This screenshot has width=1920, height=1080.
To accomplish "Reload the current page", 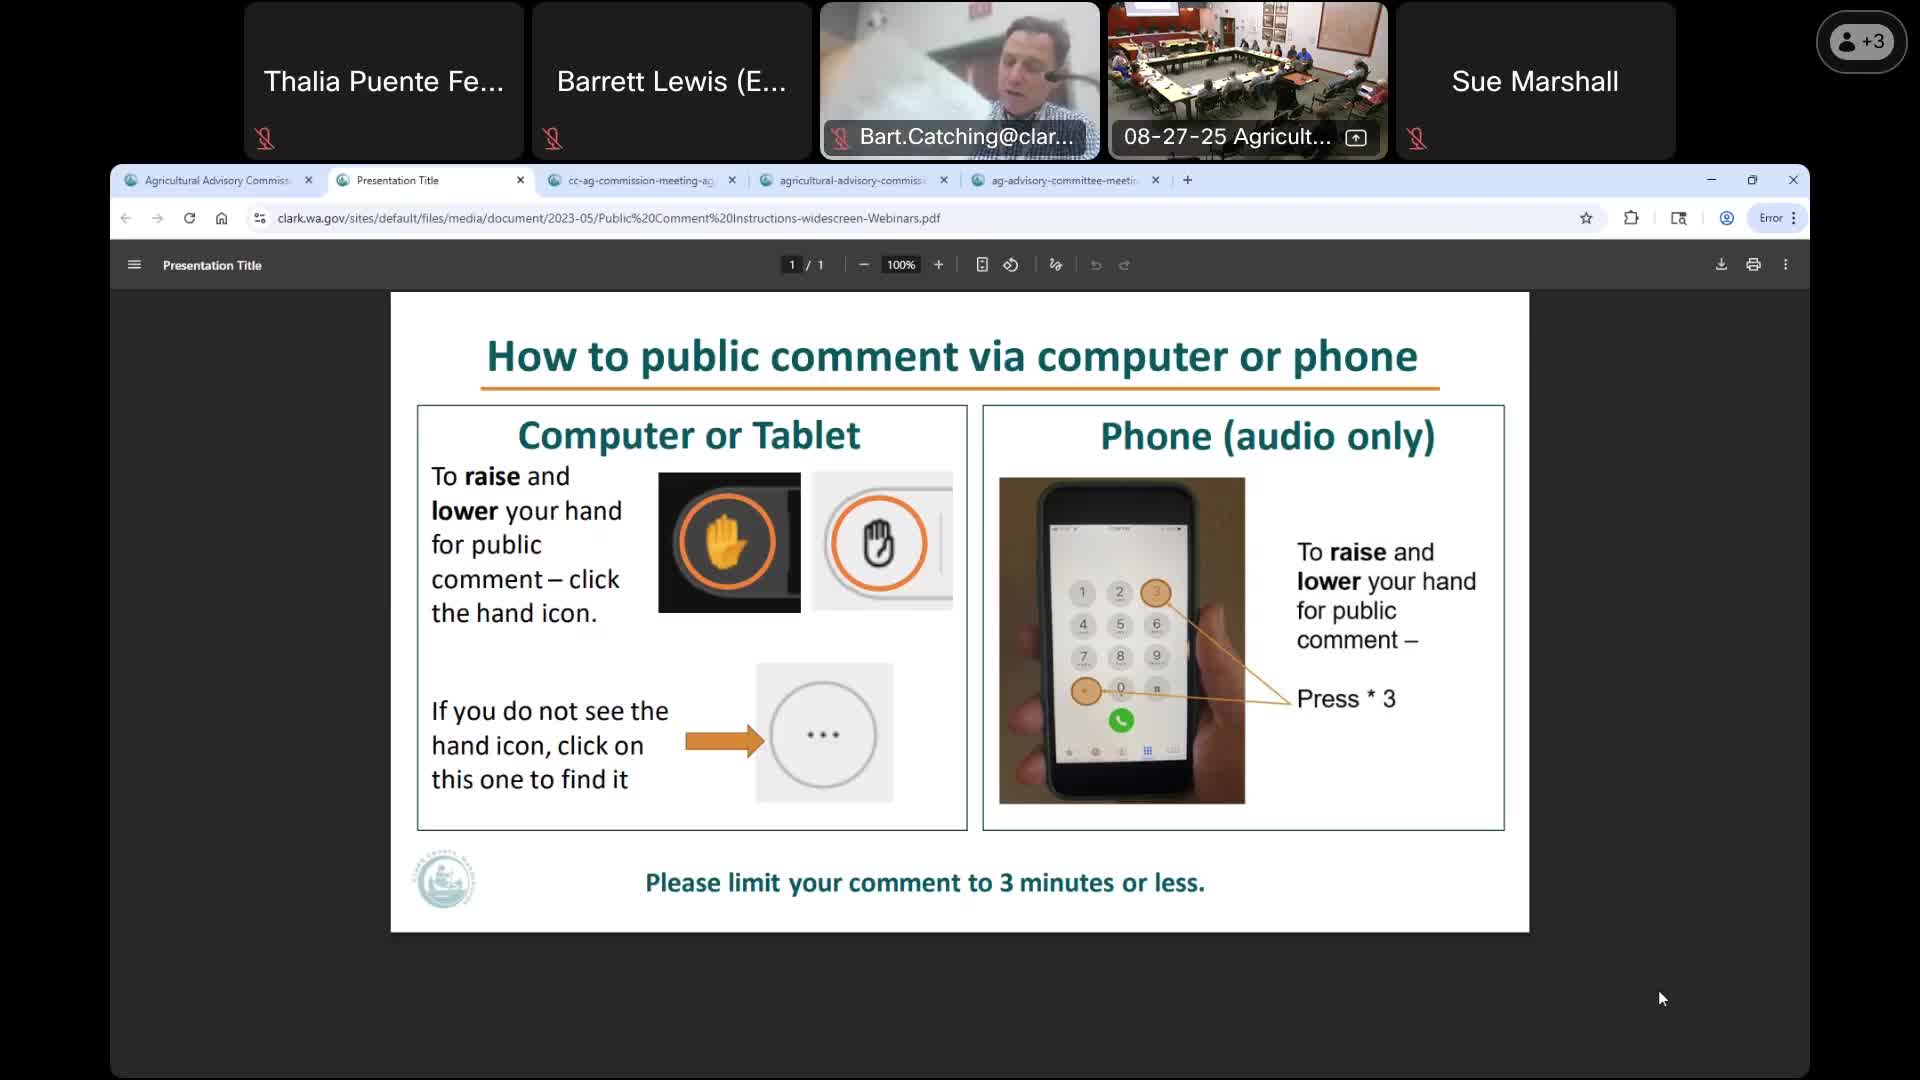I will point(189,218).
